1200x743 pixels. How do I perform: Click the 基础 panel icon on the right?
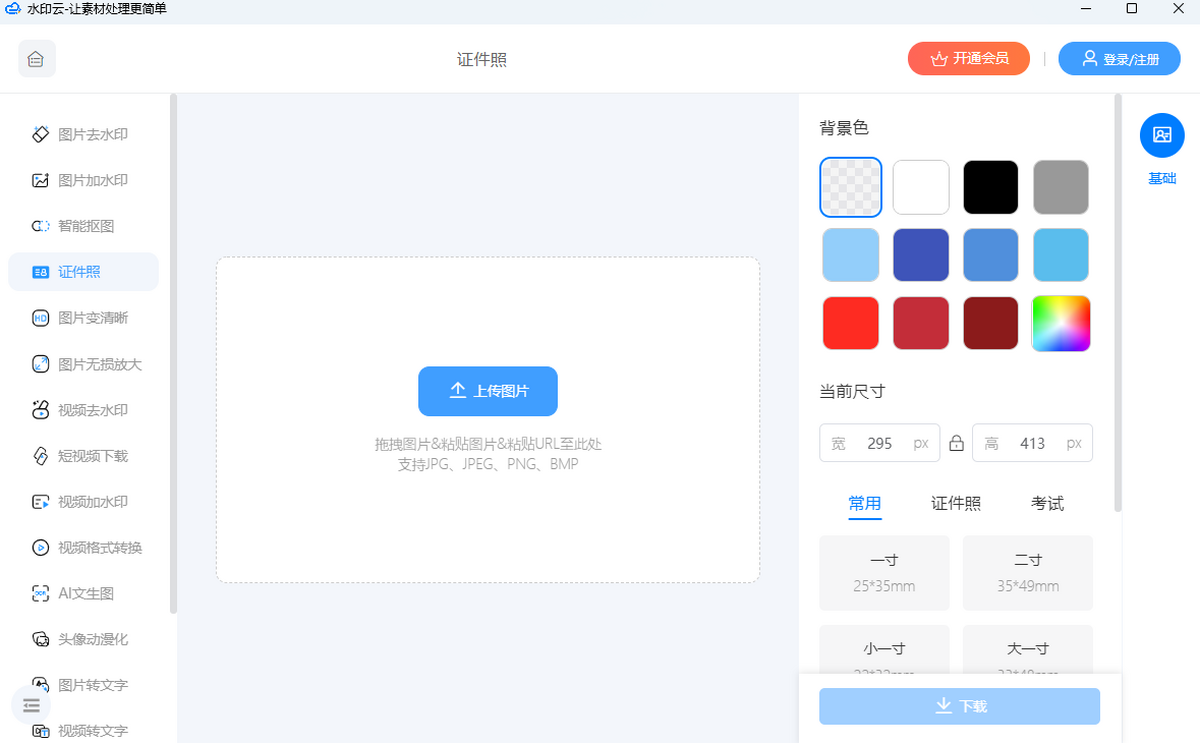click(1162, 135)
